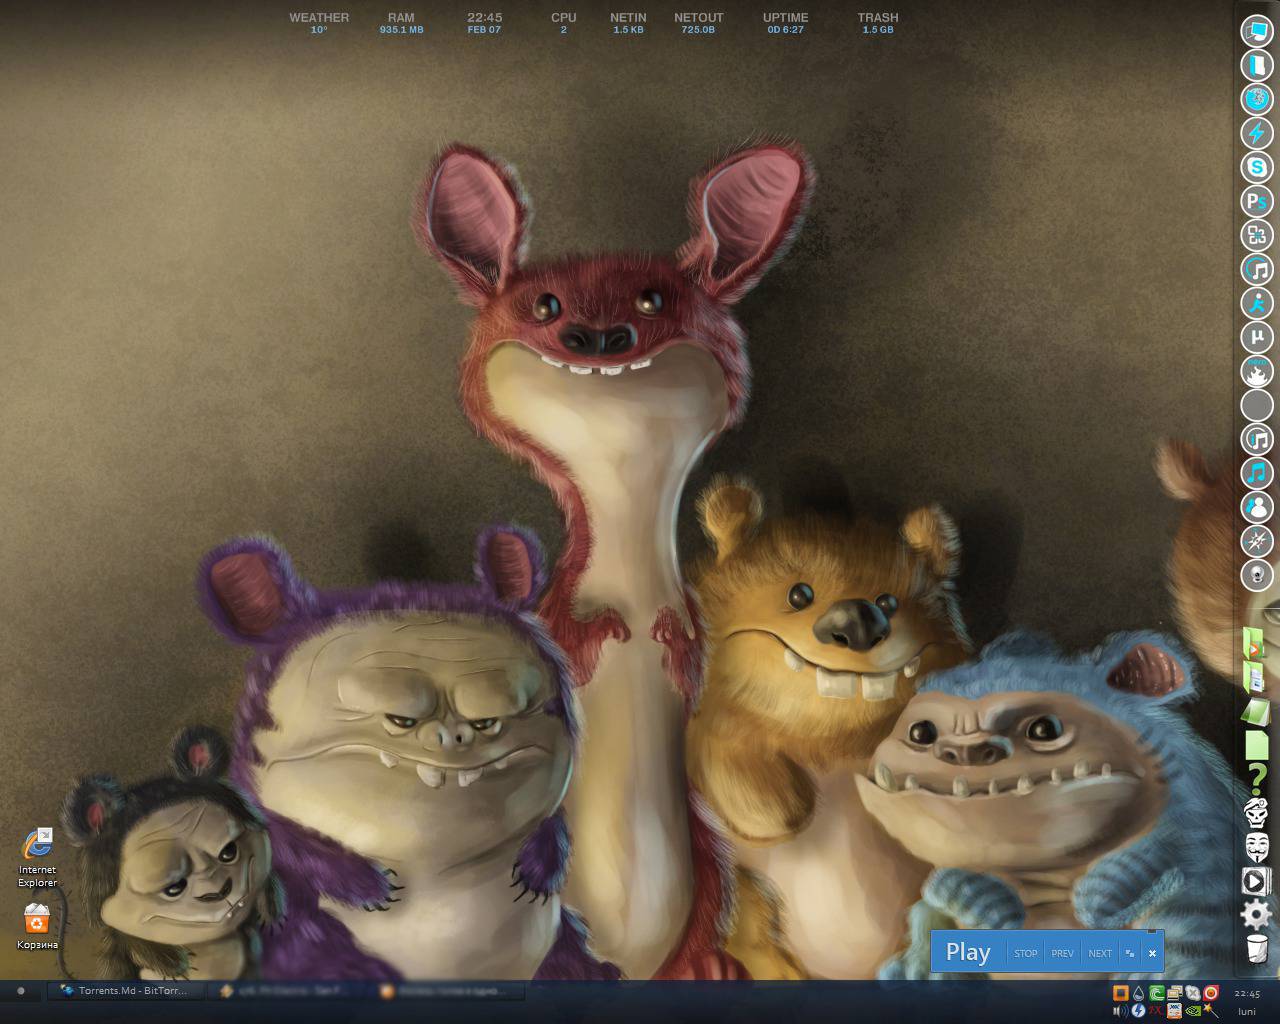Open the green documents folder in dock
Viewport: 1280px width, 1024px height.
coord(1255,678)
